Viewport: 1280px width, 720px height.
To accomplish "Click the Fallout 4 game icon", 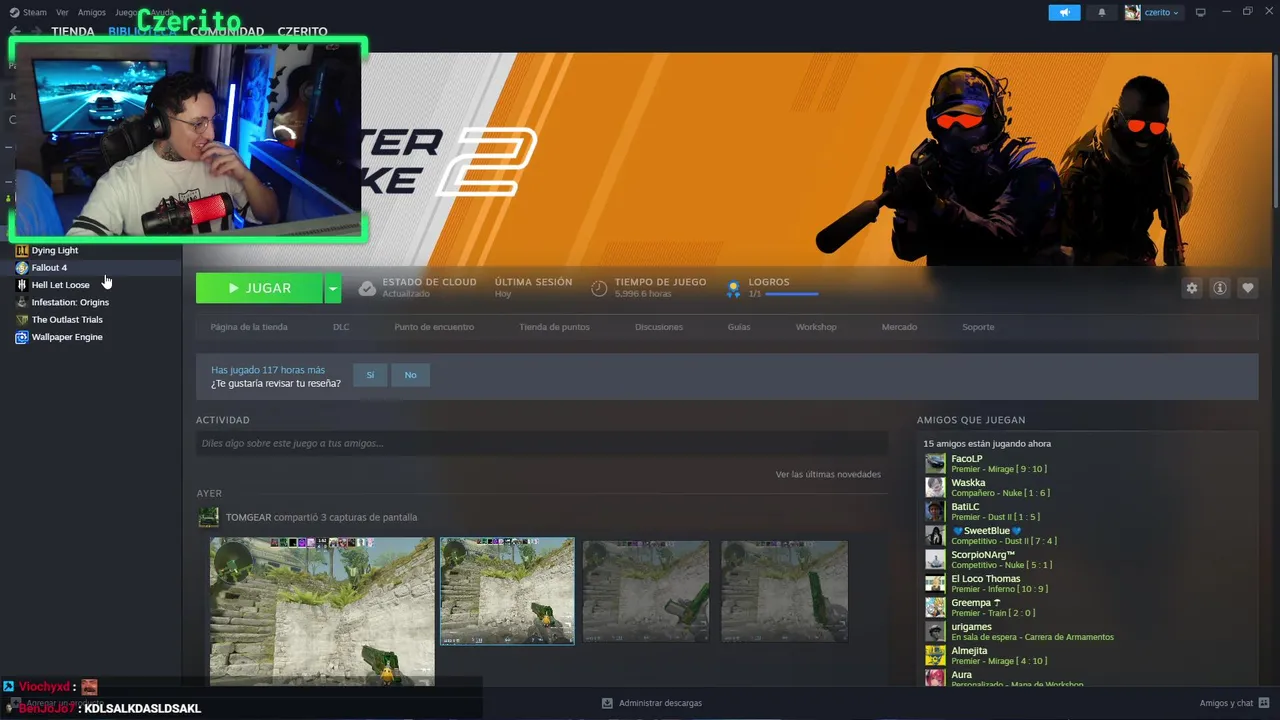I will pos(22,268).
